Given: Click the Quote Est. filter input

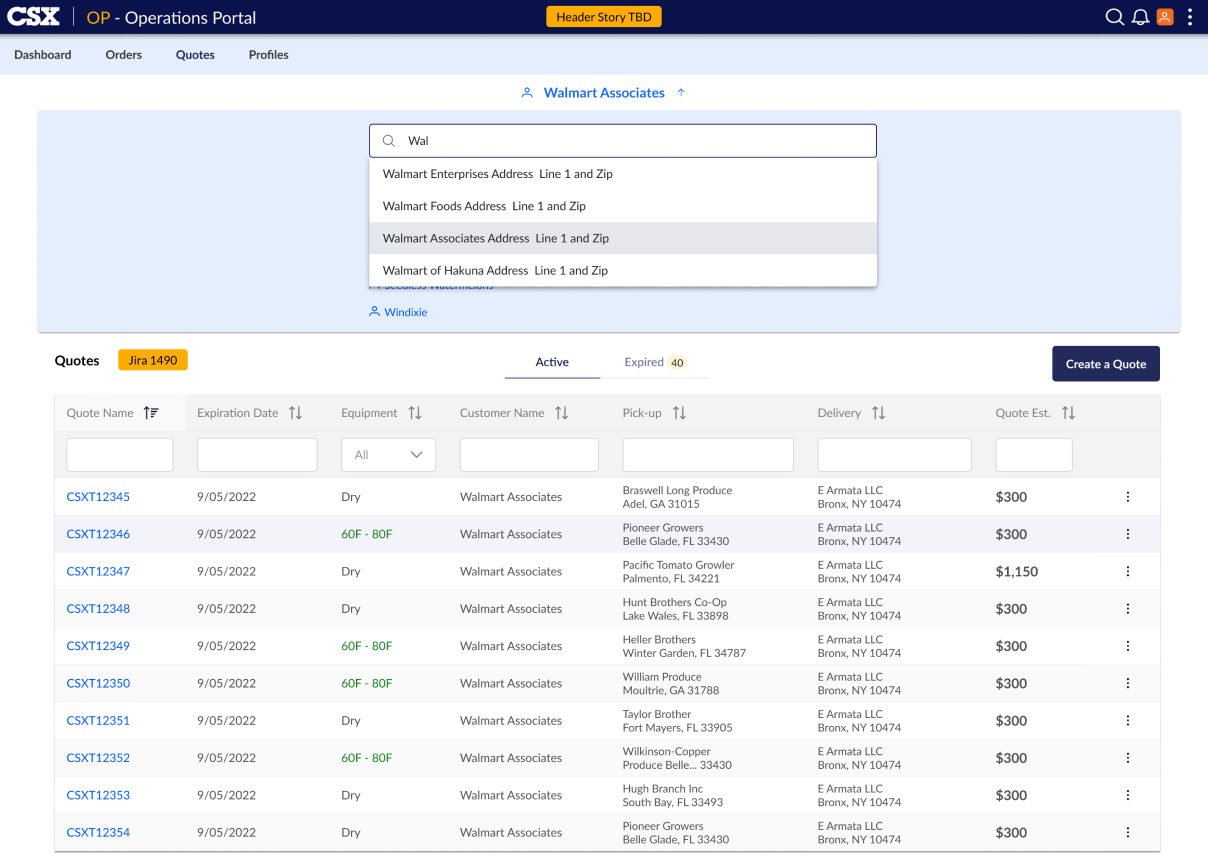Looking at the screenshot, I should tap(1034, 455).
